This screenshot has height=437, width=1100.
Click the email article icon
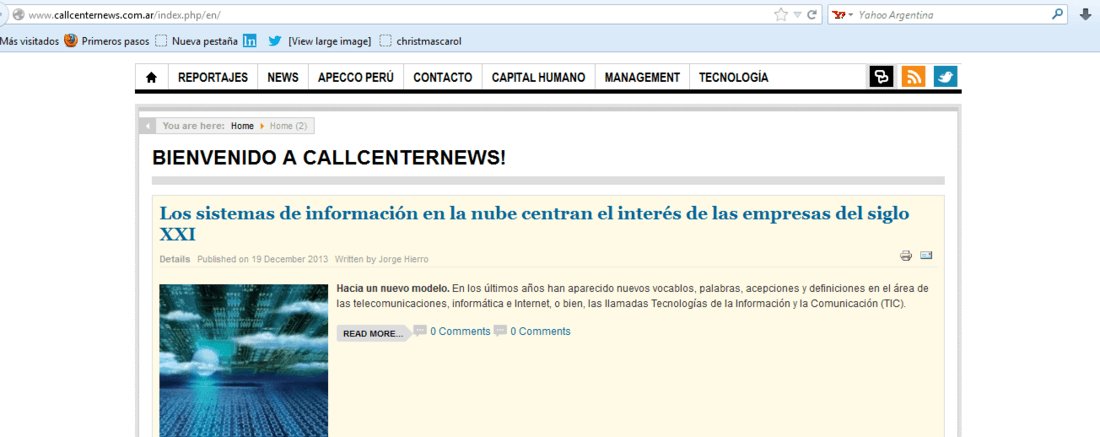pos(926,255)
